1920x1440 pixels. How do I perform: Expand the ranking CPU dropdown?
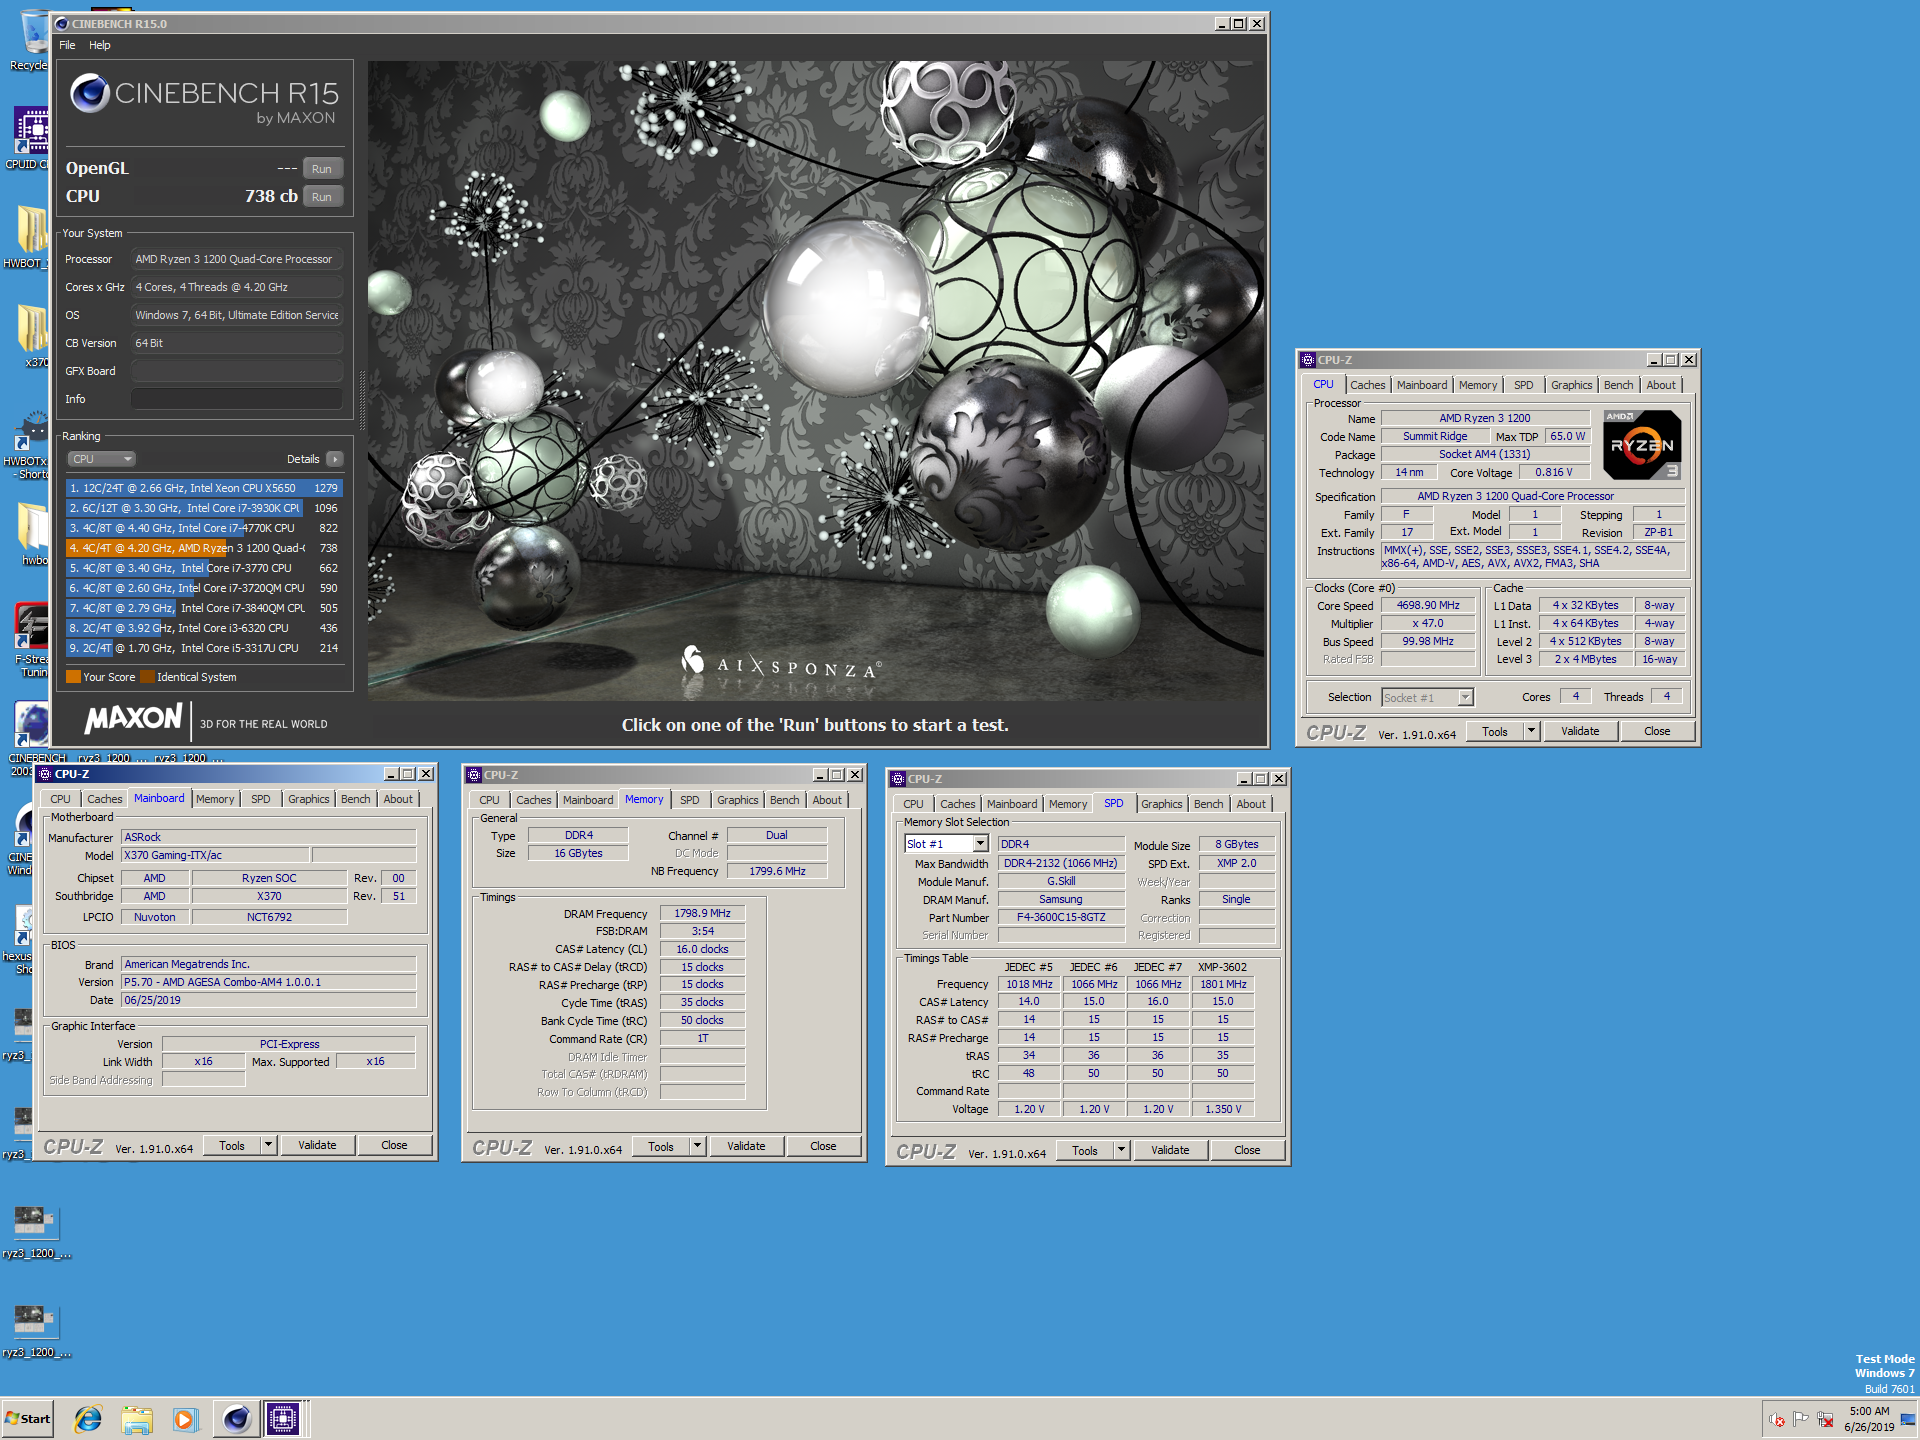coord(102,459)
